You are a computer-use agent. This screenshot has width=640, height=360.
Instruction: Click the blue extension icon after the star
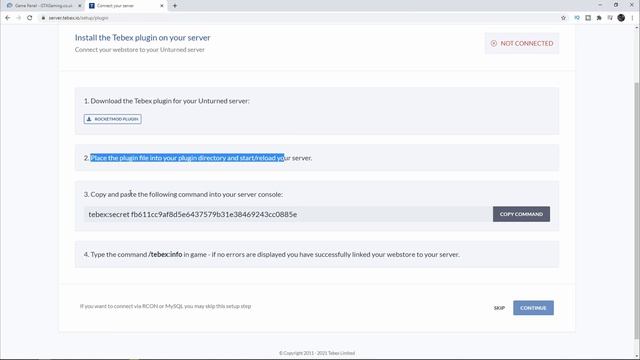577,18
